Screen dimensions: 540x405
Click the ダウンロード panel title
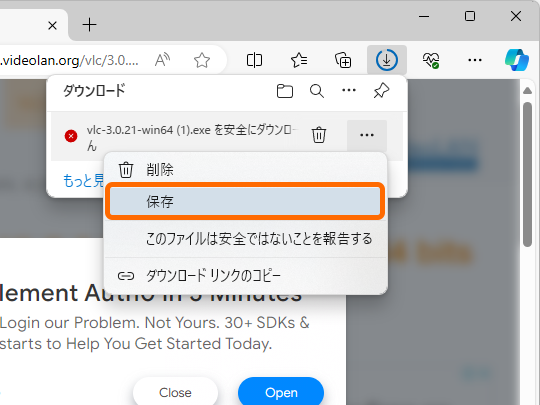(x=94, y=91)
